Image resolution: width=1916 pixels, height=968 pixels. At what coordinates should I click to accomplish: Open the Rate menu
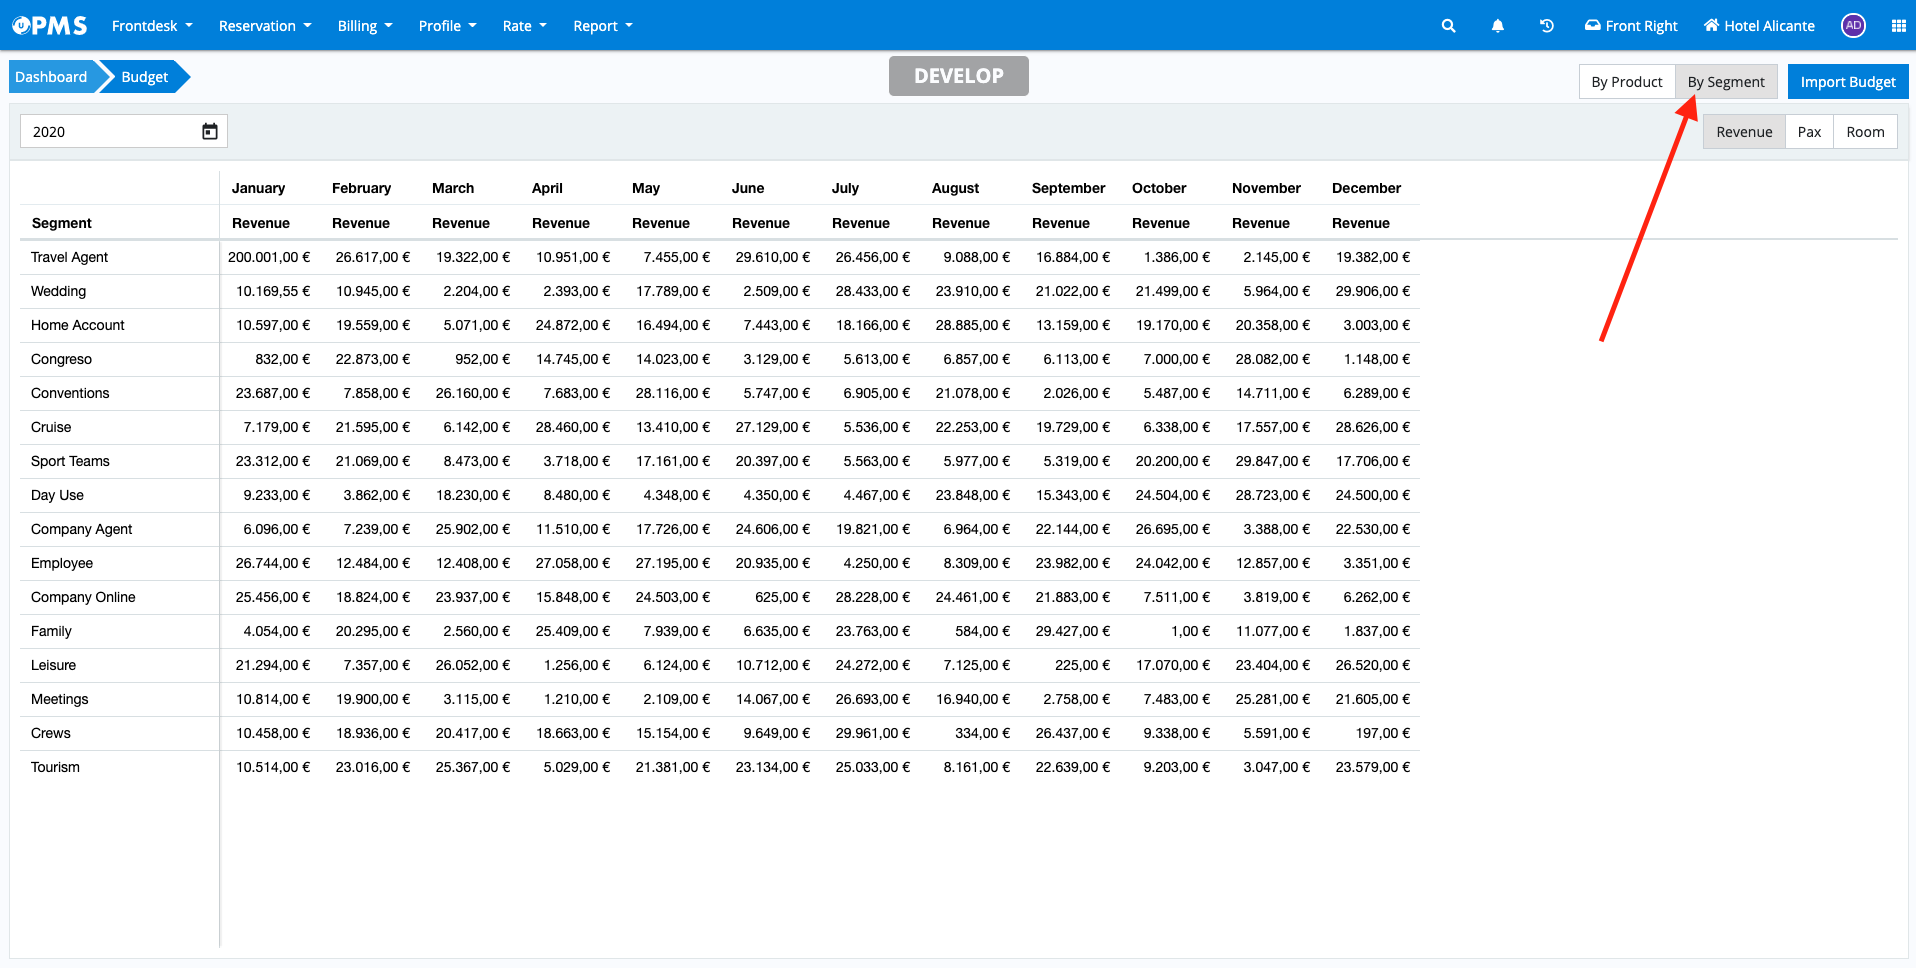pyautogui.click(x=524, y=26)
